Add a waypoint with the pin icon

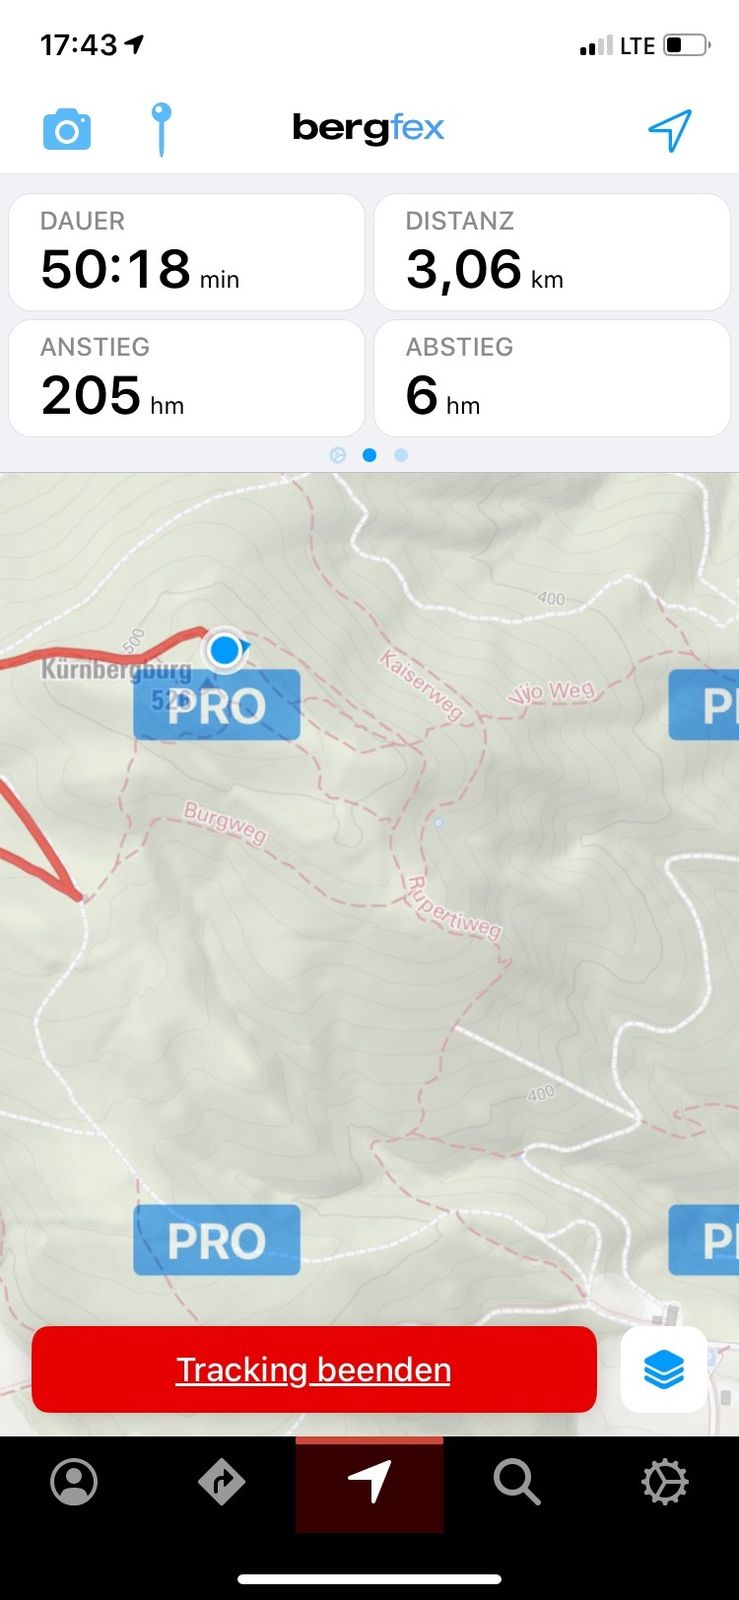[161, 130]
